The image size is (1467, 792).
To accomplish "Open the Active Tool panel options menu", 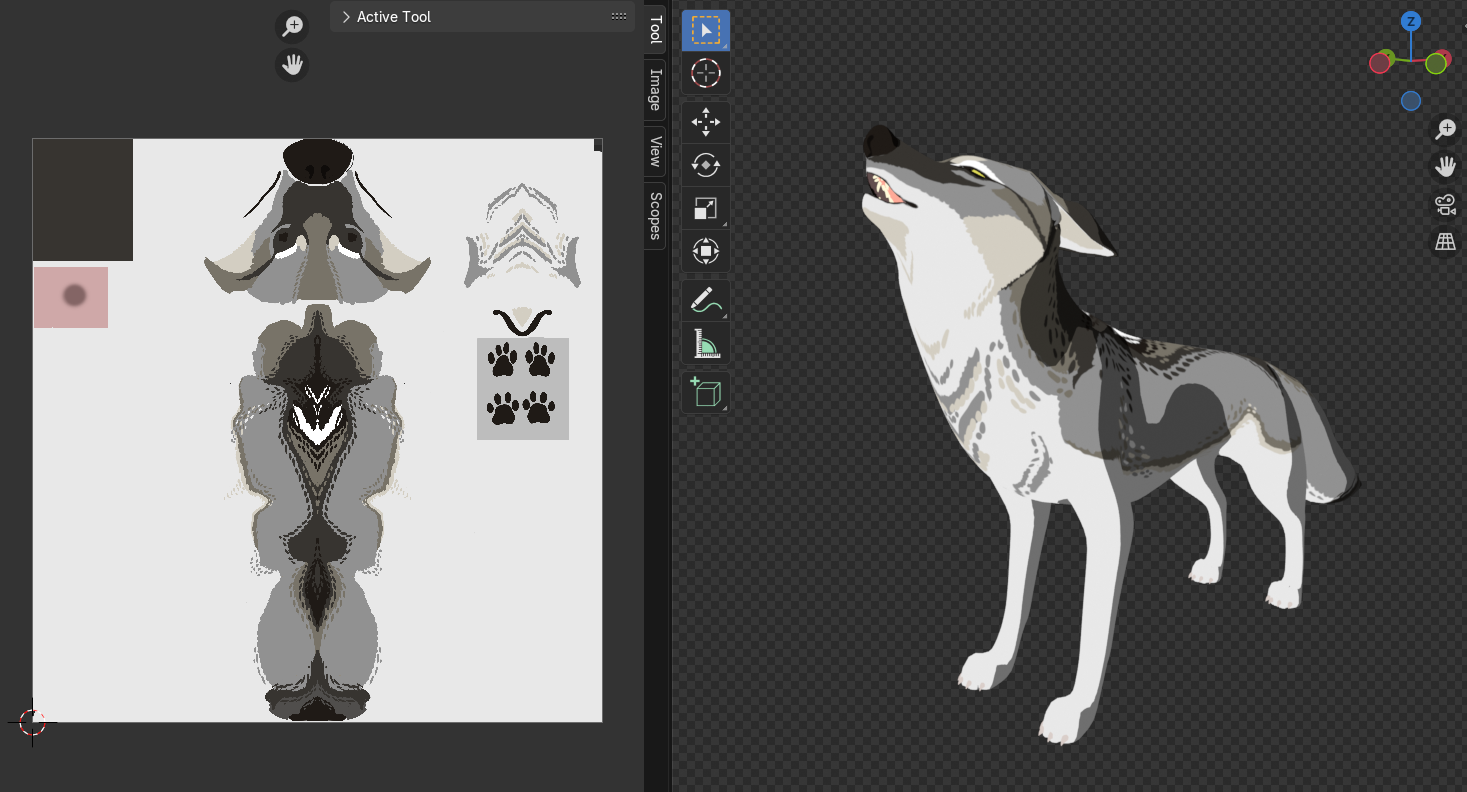I will pos(618,16).
